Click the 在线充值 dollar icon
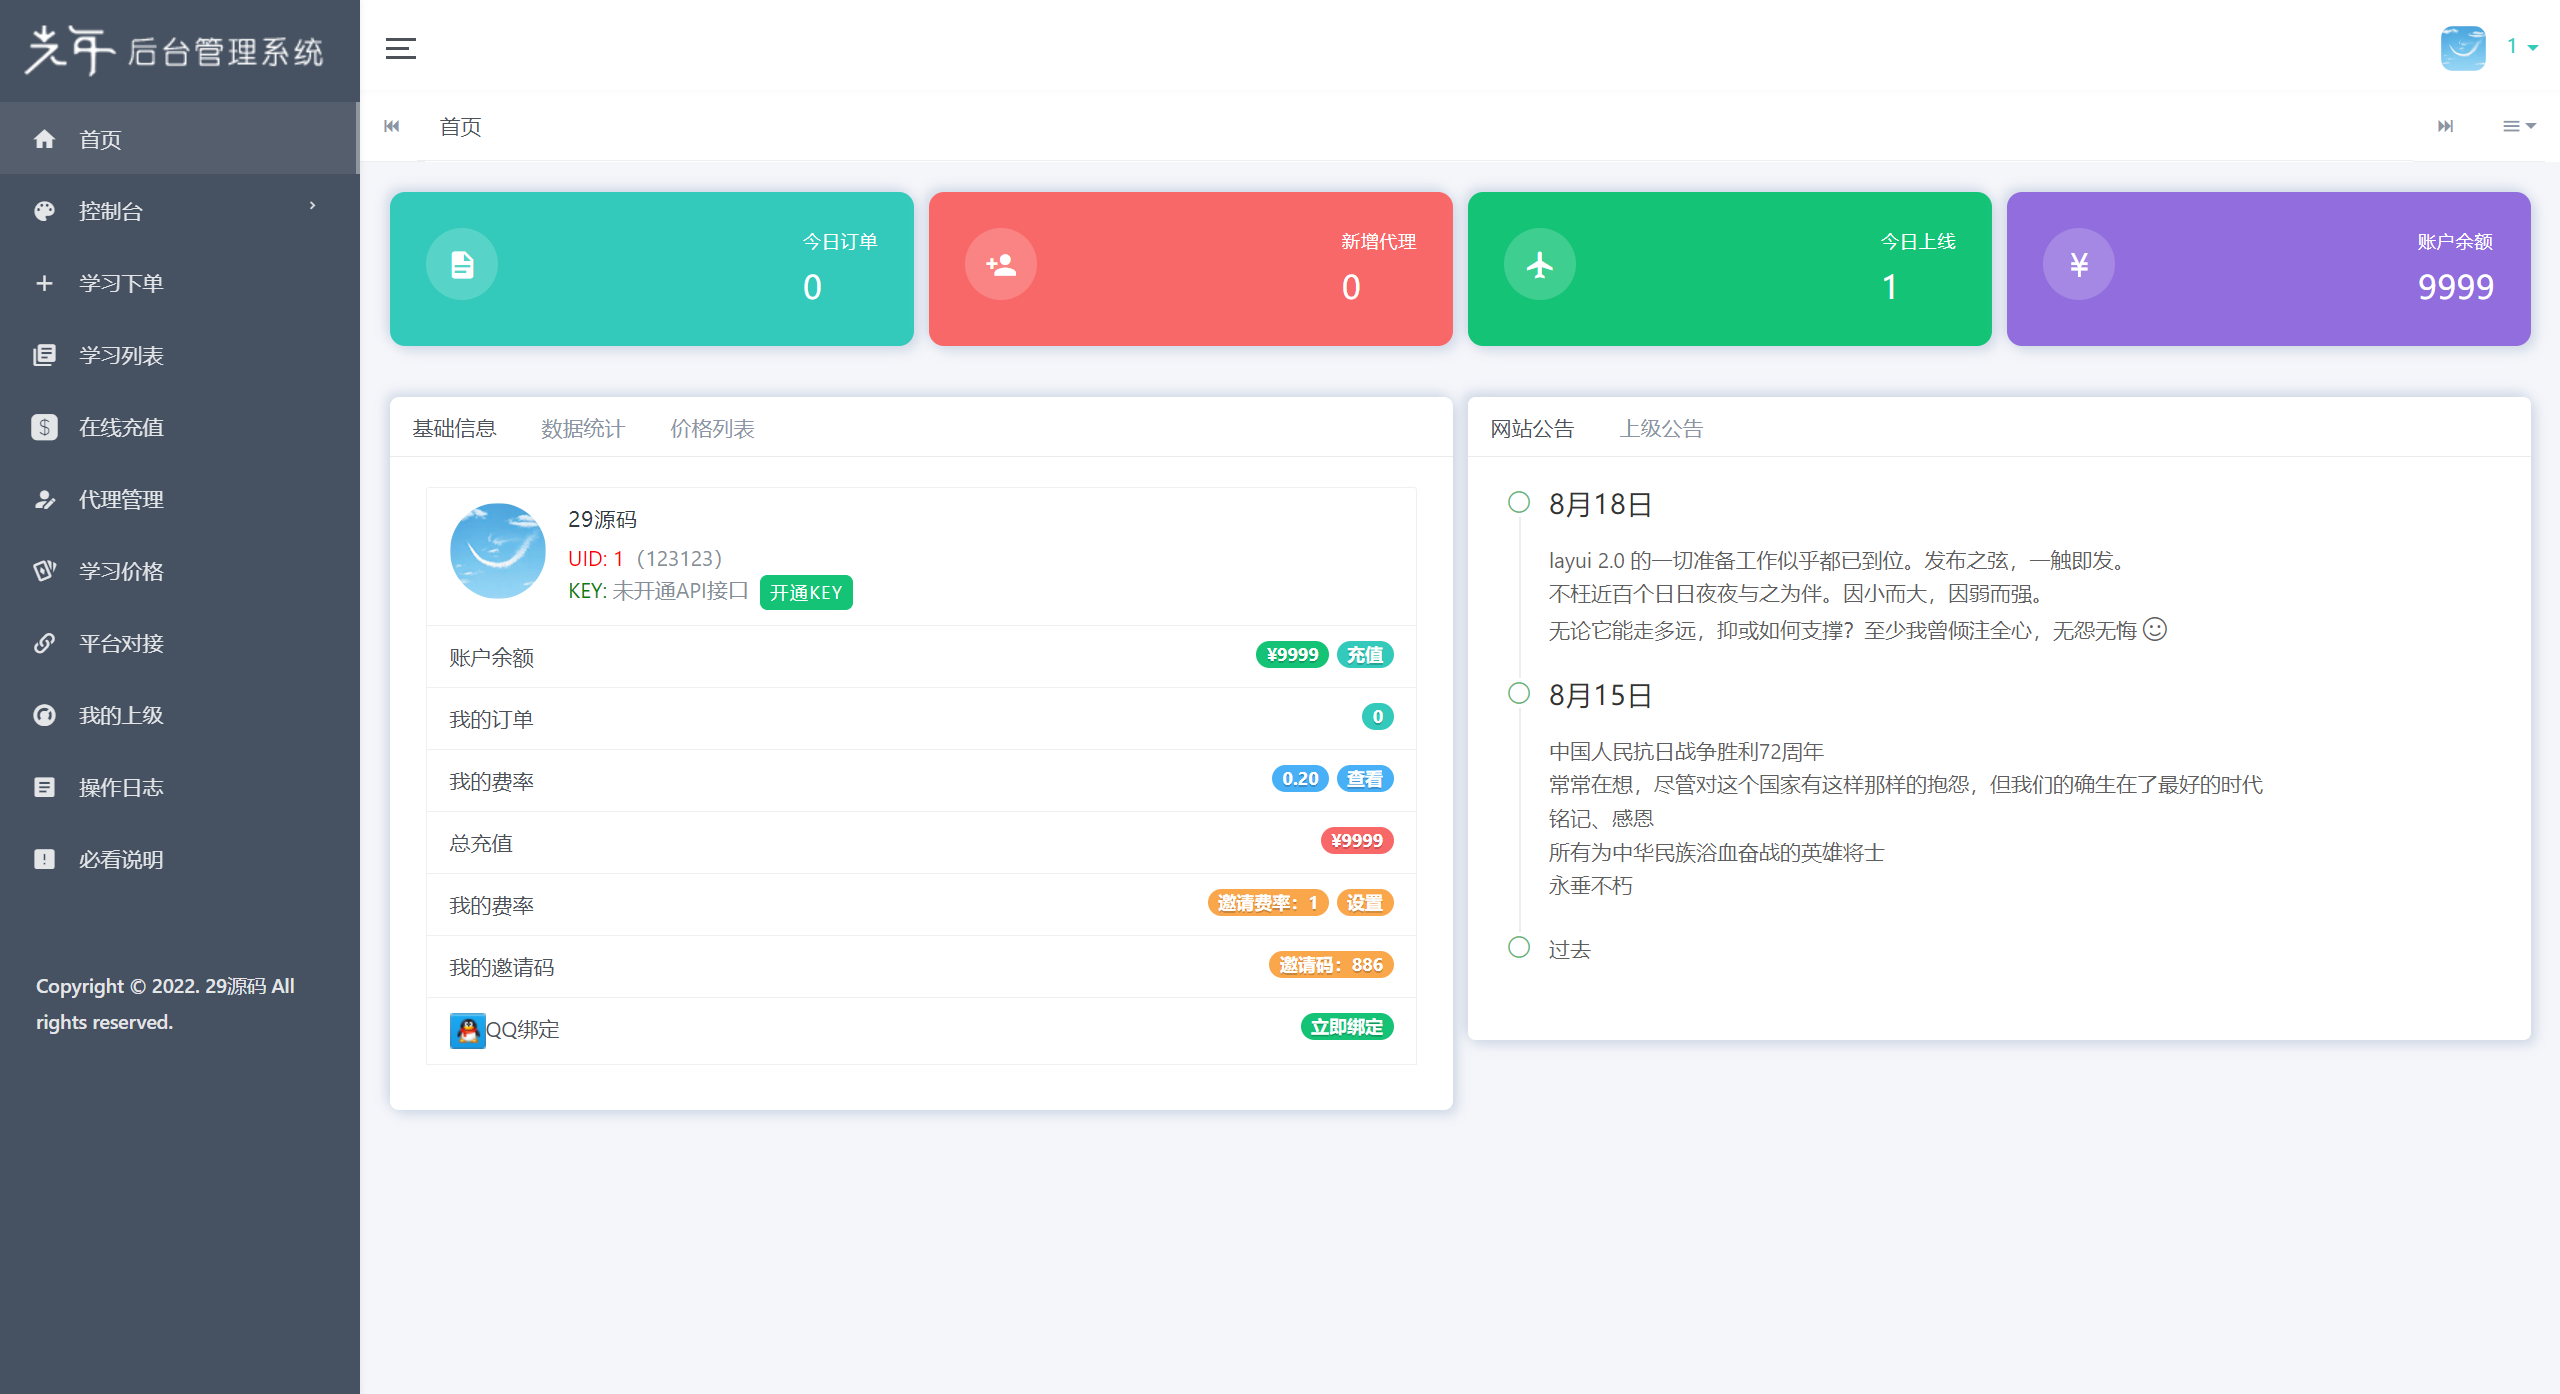 (44, 427)
